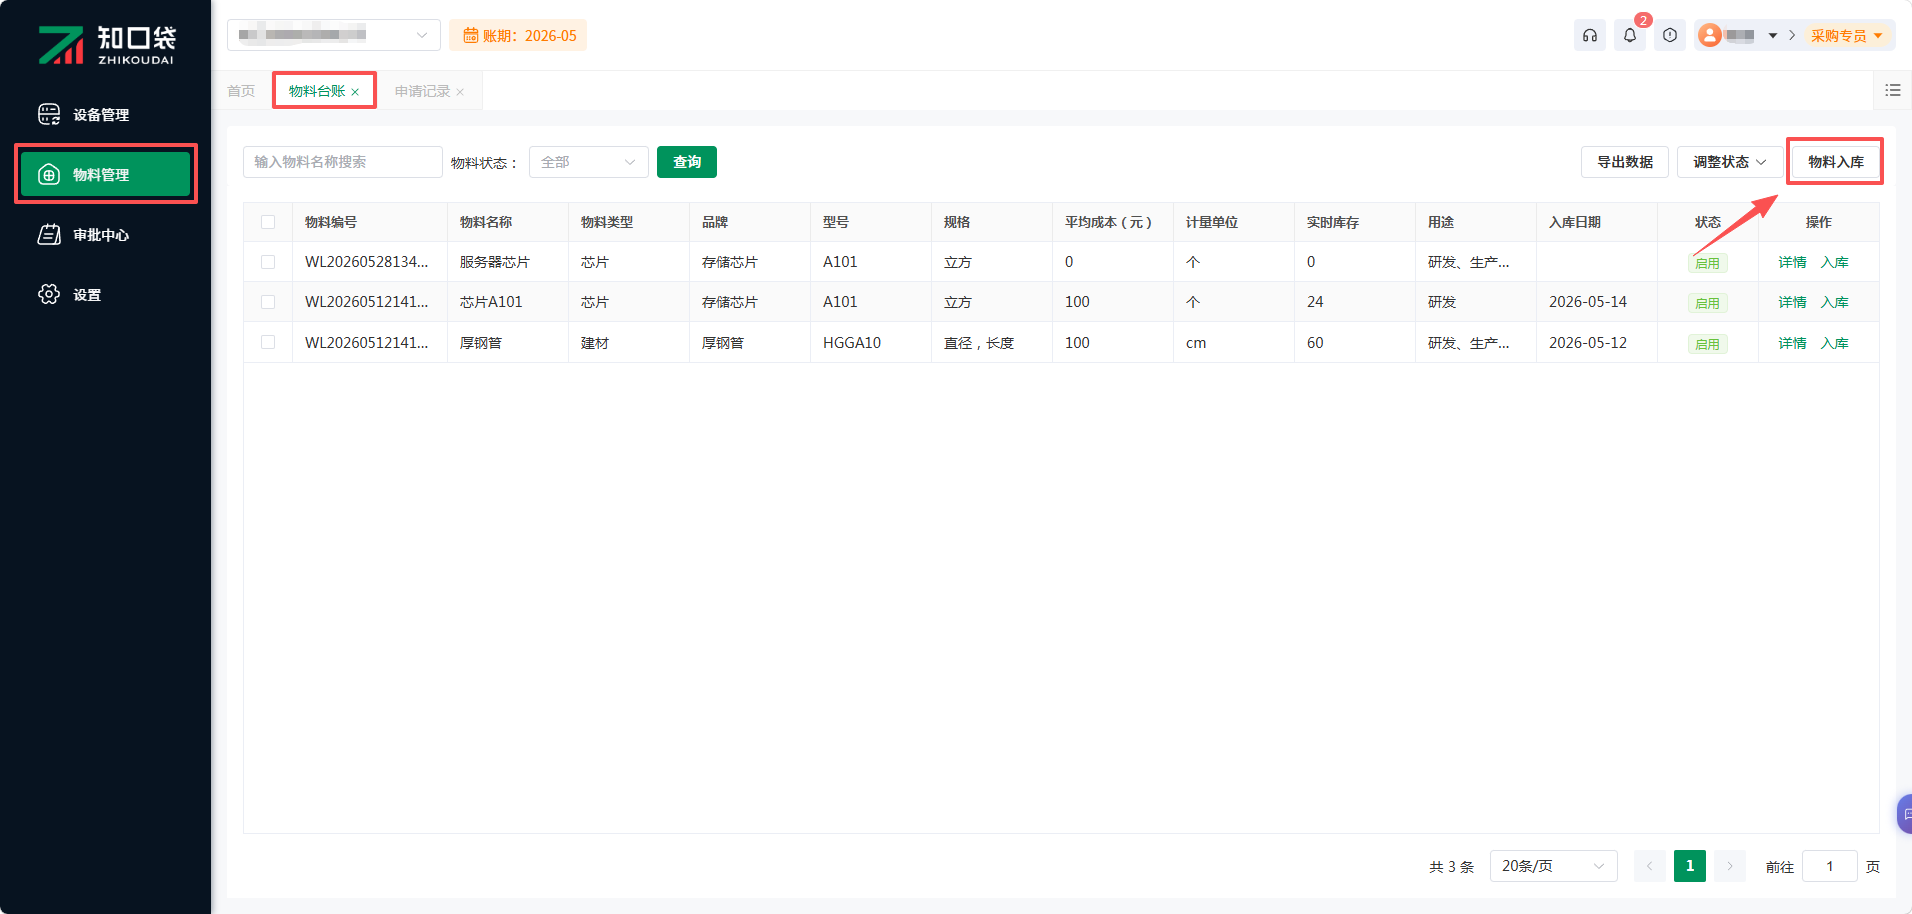This screenshot has width=1912, height=914.
Task: Click the alert info circle icon
Action: 1670,35
